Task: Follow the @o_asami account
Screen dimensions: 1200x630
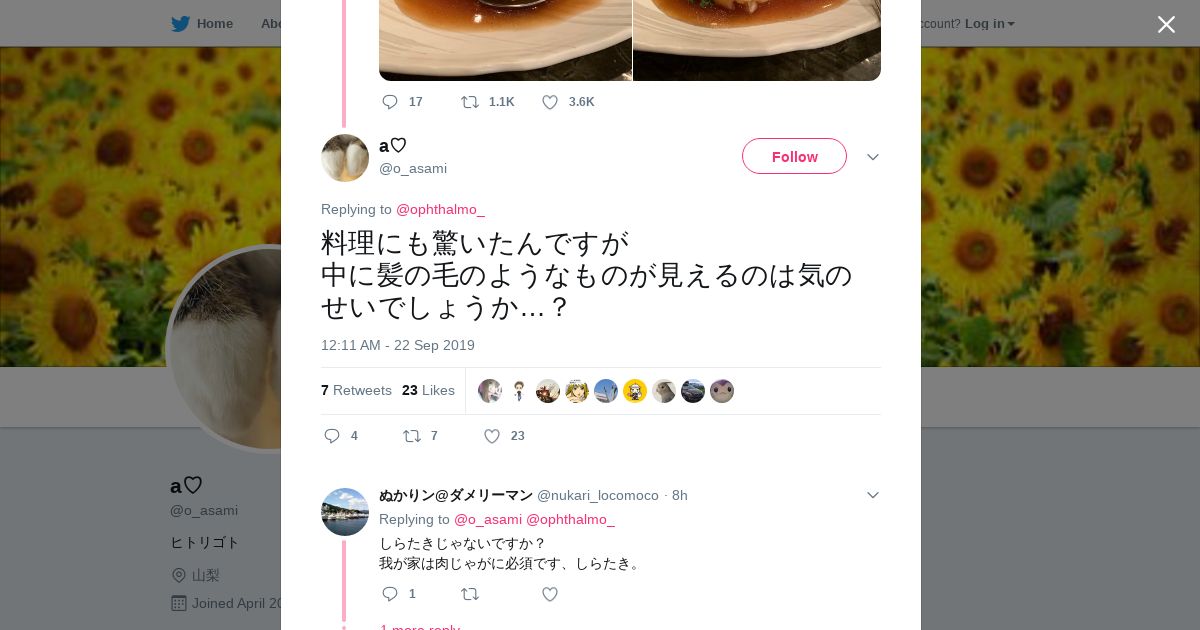Action: [794, 157]
